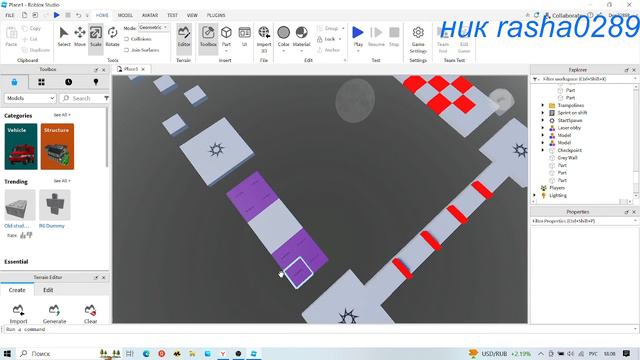Close the Toolbox panel

[103, 70]
